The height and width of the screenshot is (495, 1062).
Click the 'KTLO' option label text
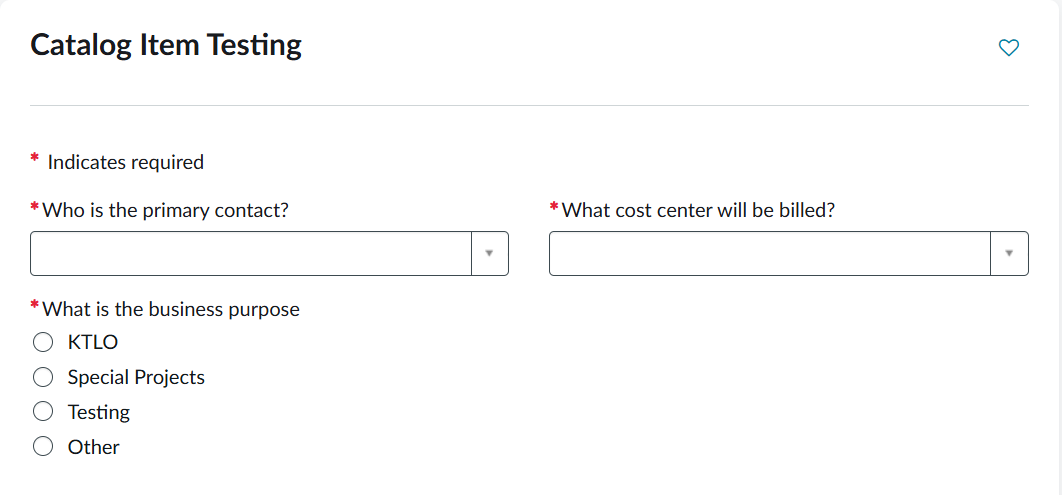coord(93,342)
